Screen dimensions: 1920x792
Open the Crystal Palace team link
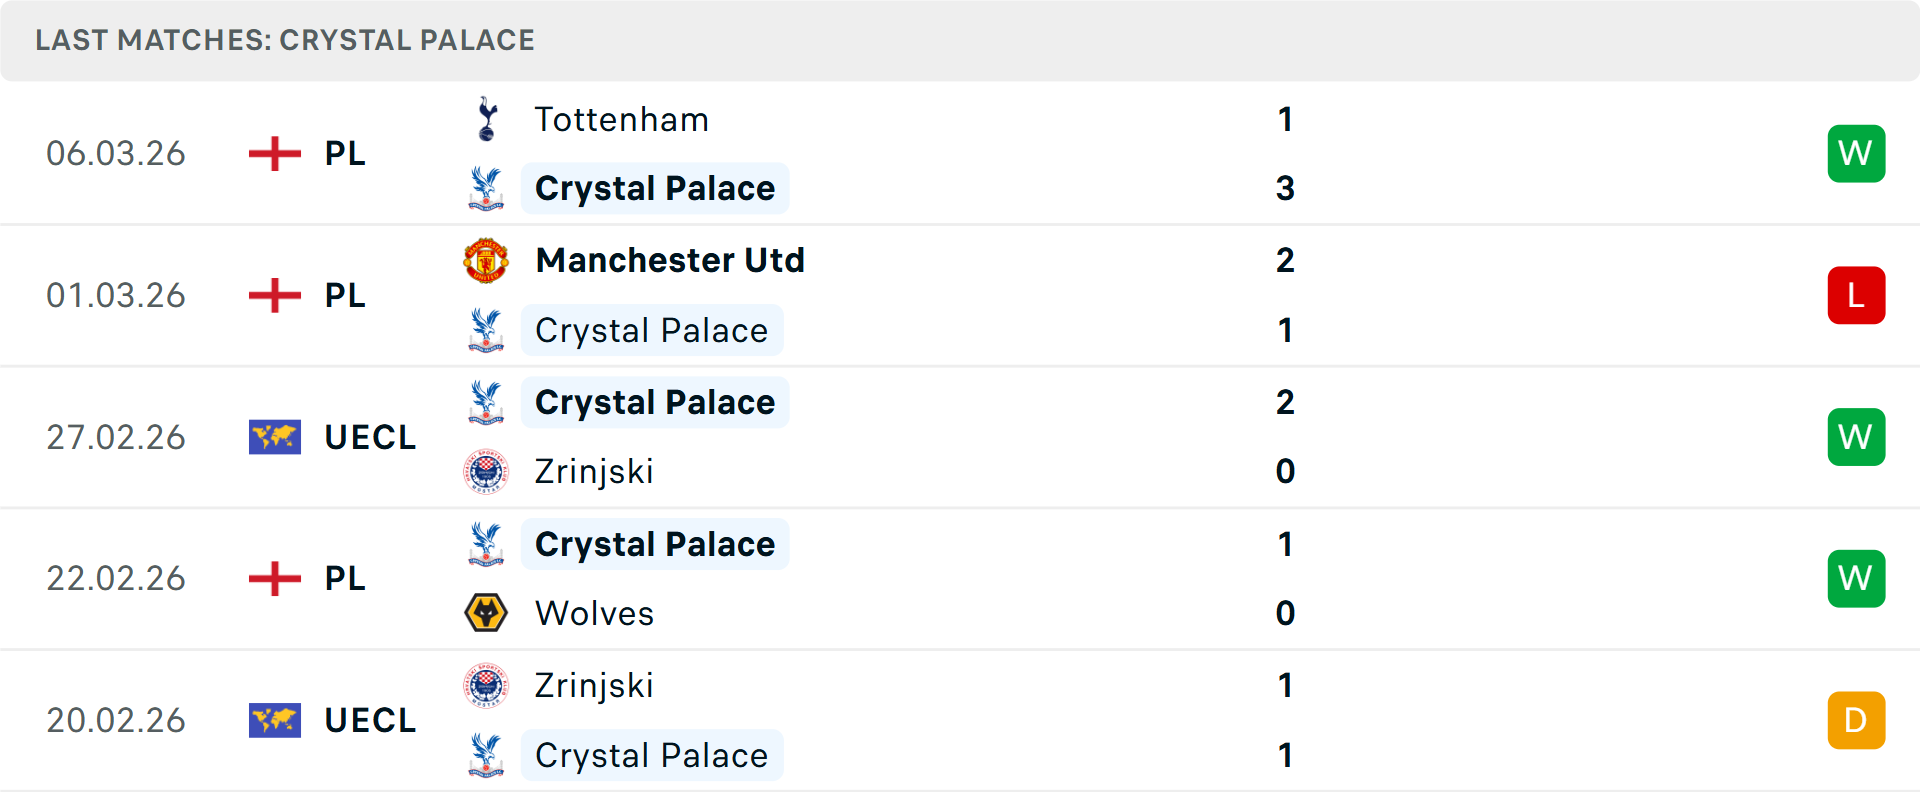pyautogui.click(x=655, y=188)
